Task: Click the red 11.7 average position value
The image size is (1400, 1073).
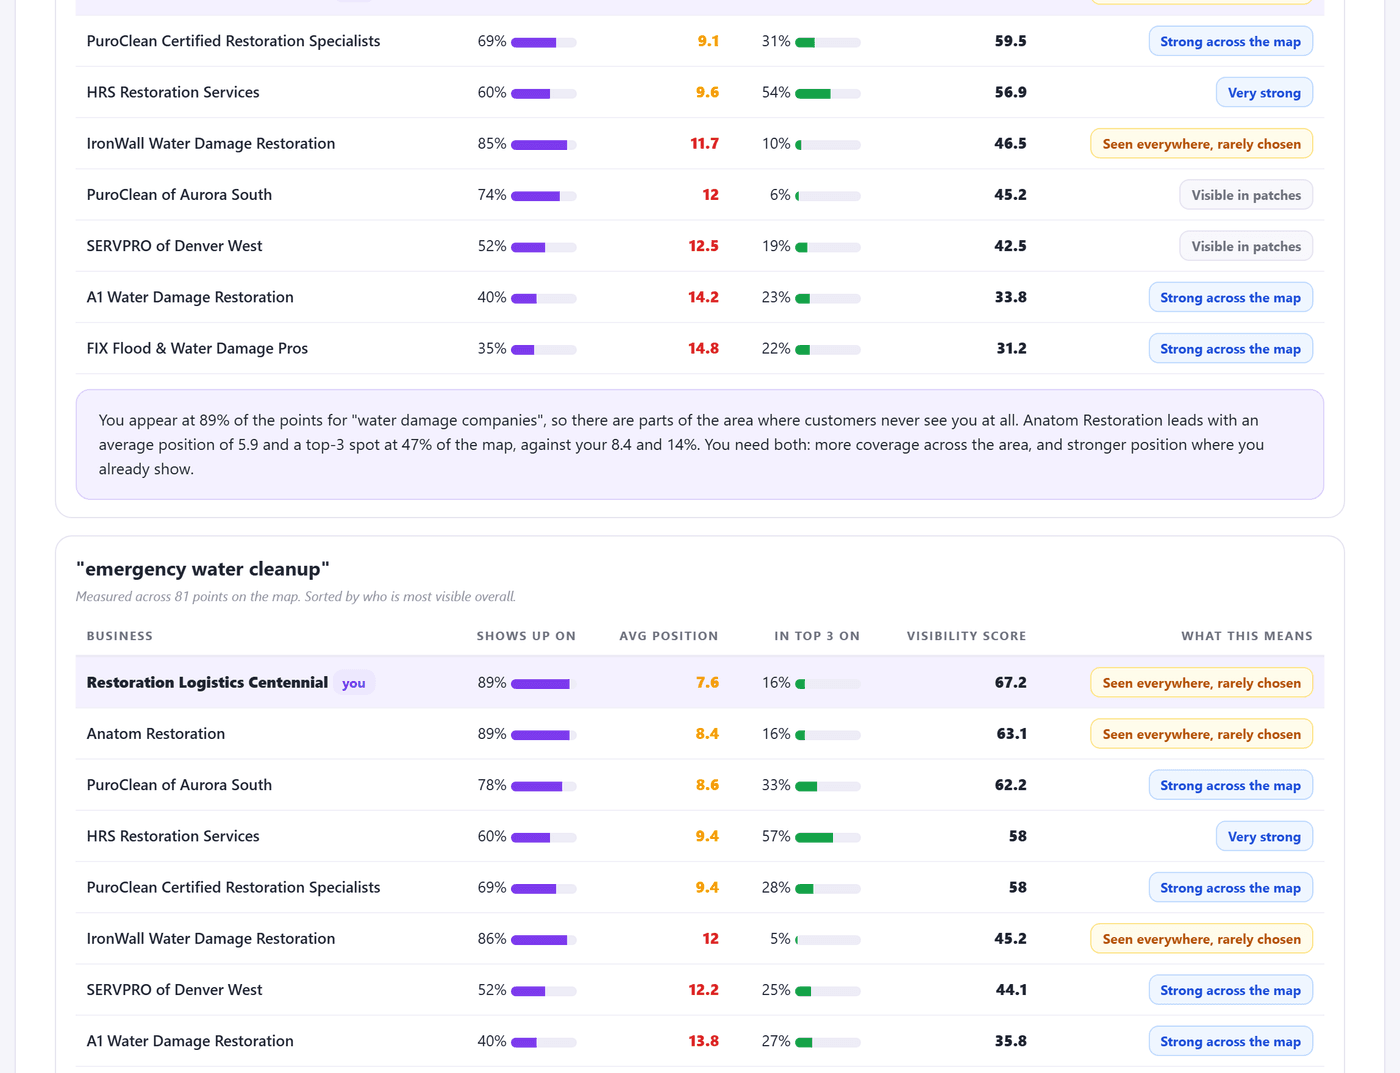Action: tap(704, 144)
